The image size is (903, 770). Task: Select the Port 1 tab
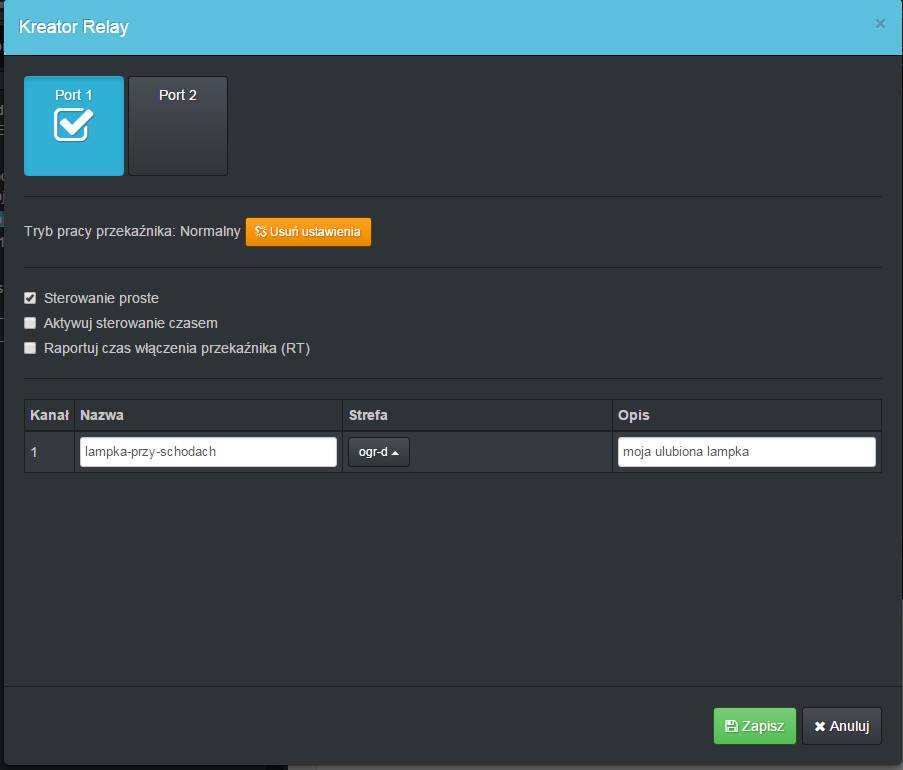(74, 126)
